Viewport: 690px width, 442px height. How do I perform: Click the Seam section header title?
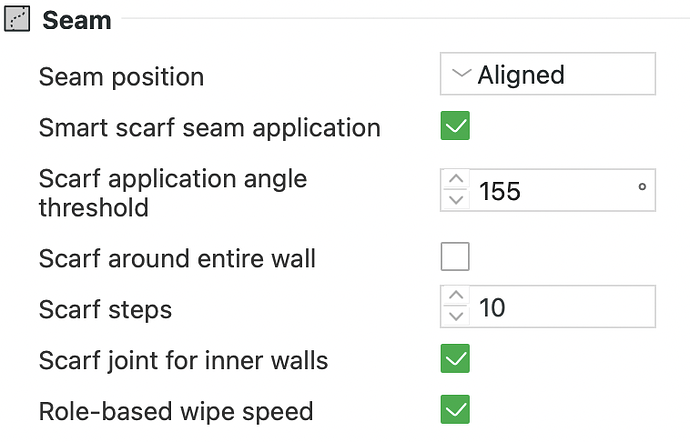(x=77, y=20)
